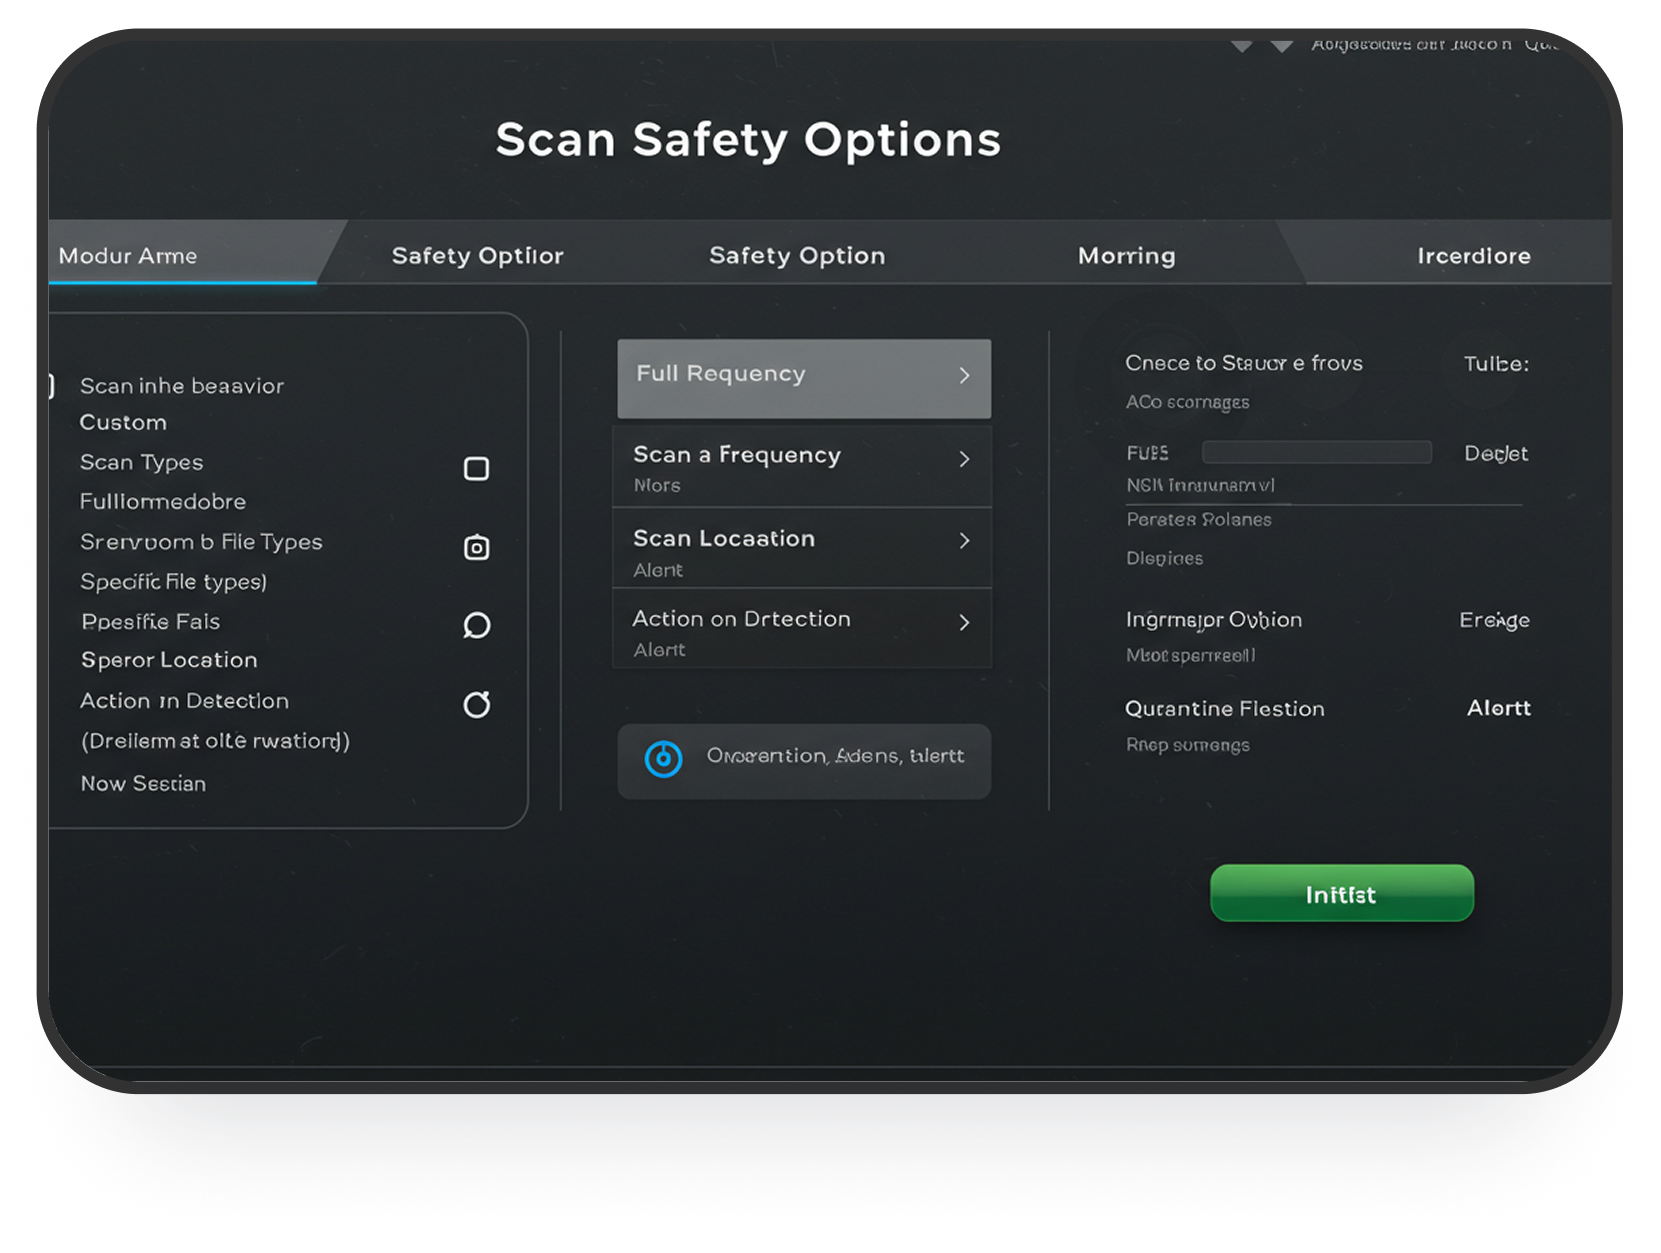Viewport: 1661px width, 1253px height.
Task: Switch to the Safety Option tab
Action: 797,255
